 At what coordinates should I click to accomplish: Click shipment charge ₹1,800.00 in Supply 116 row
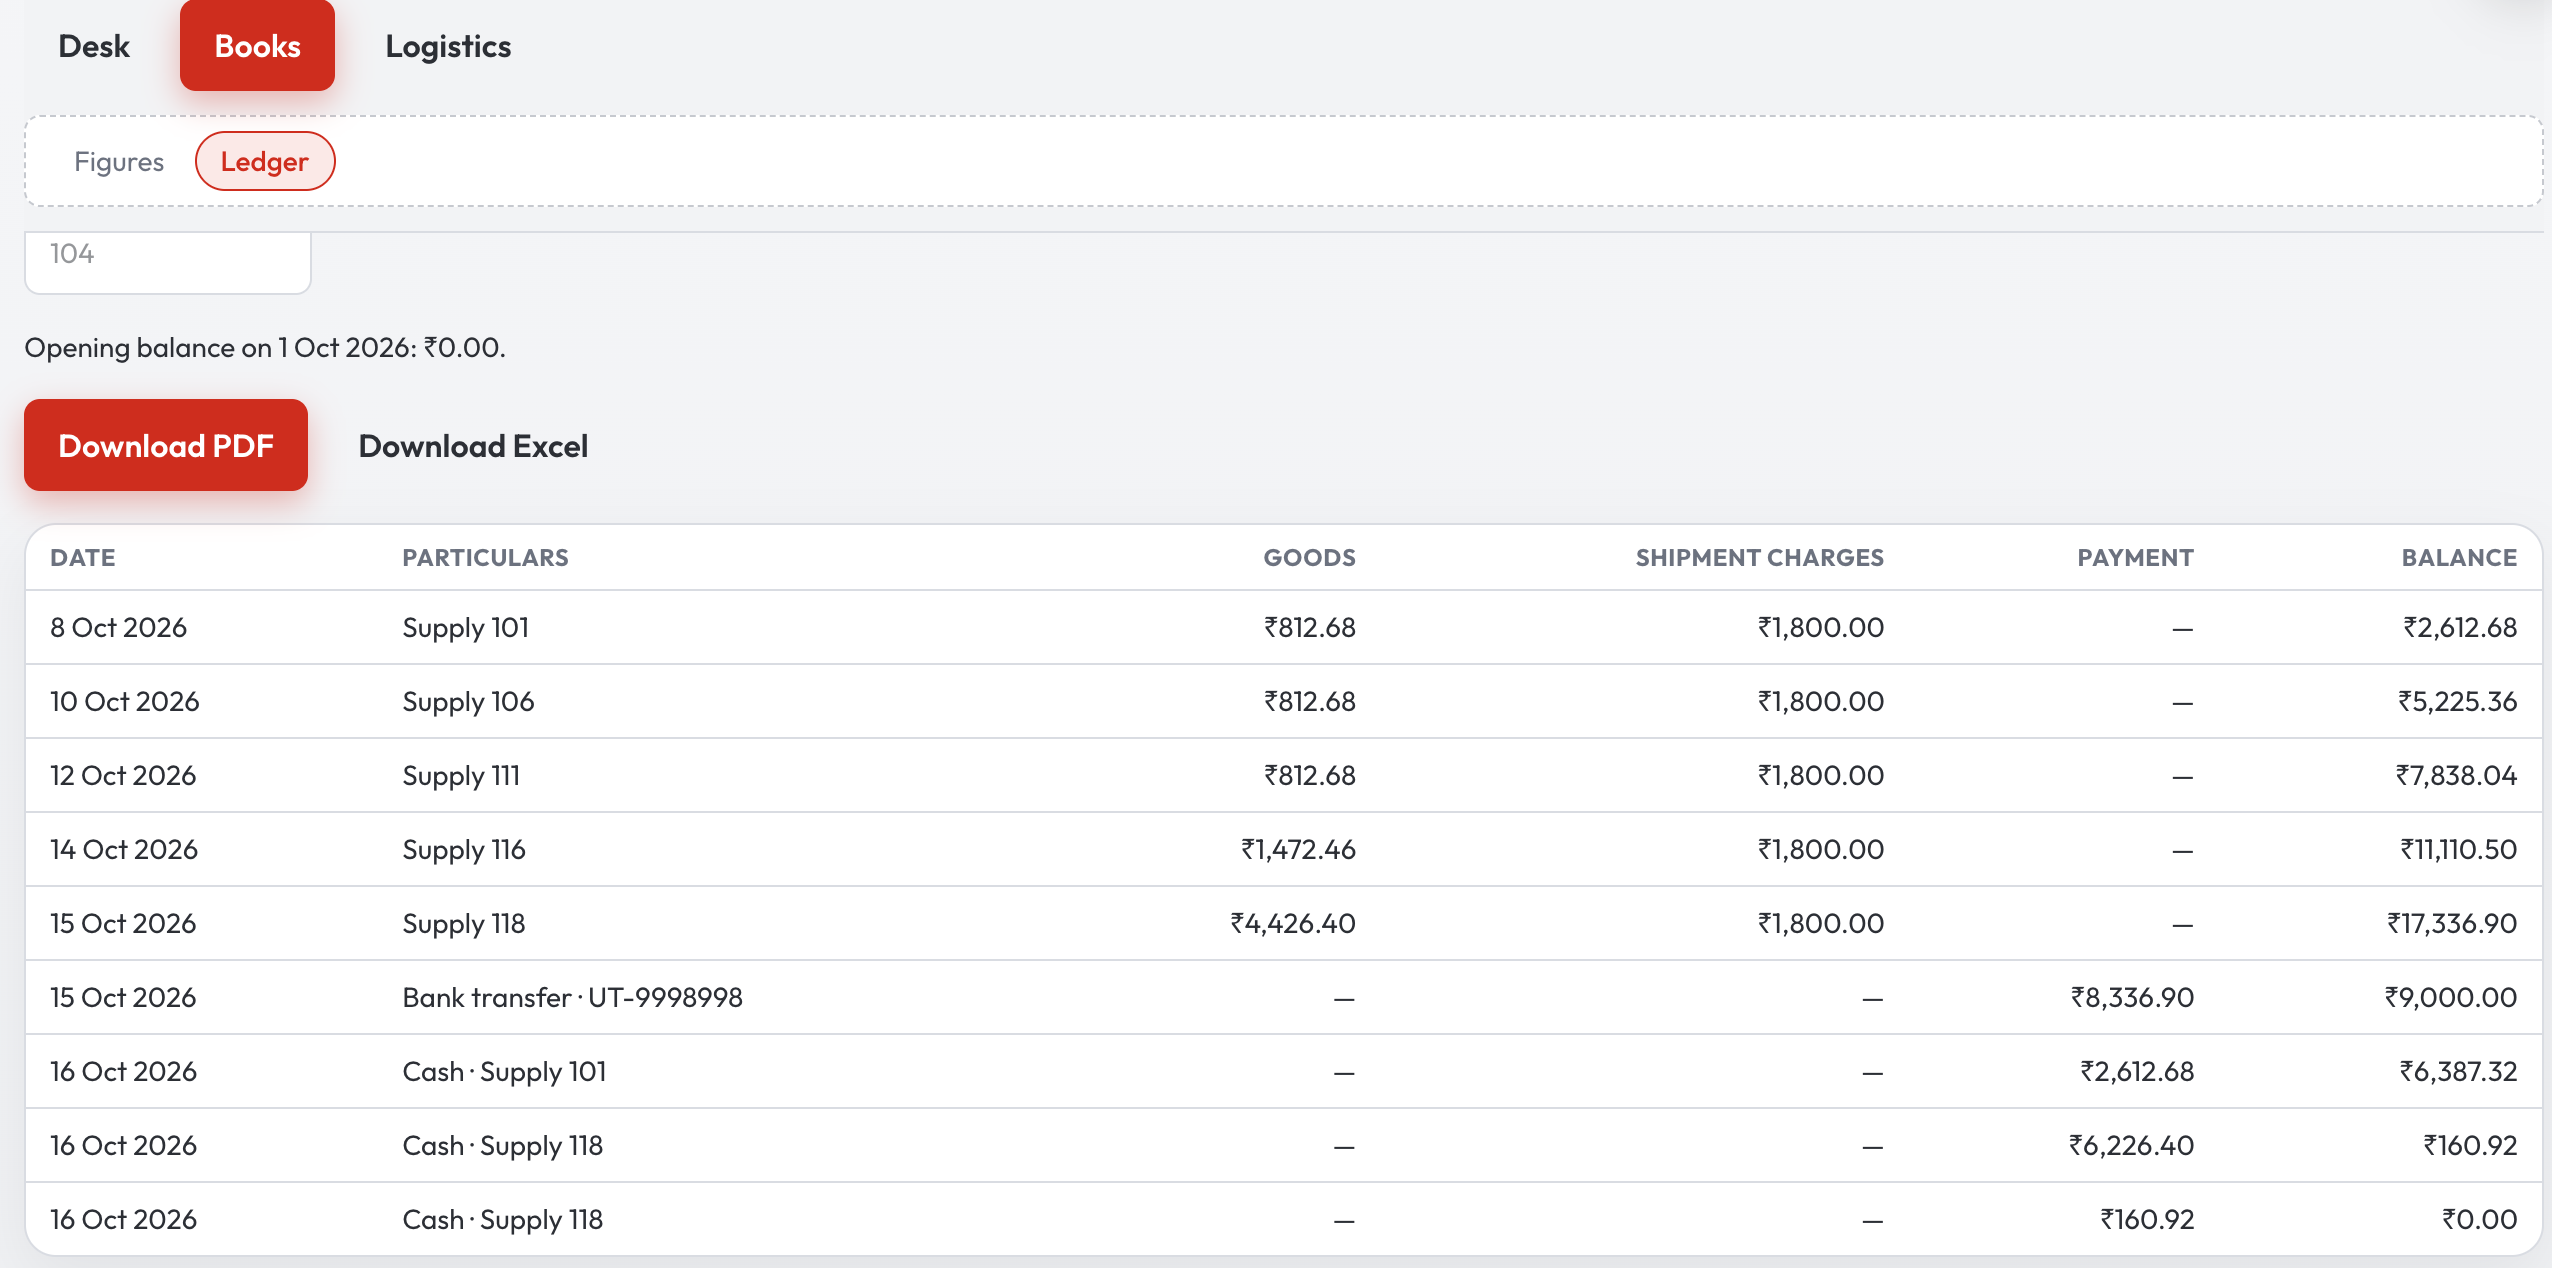tap(1821, 849)
